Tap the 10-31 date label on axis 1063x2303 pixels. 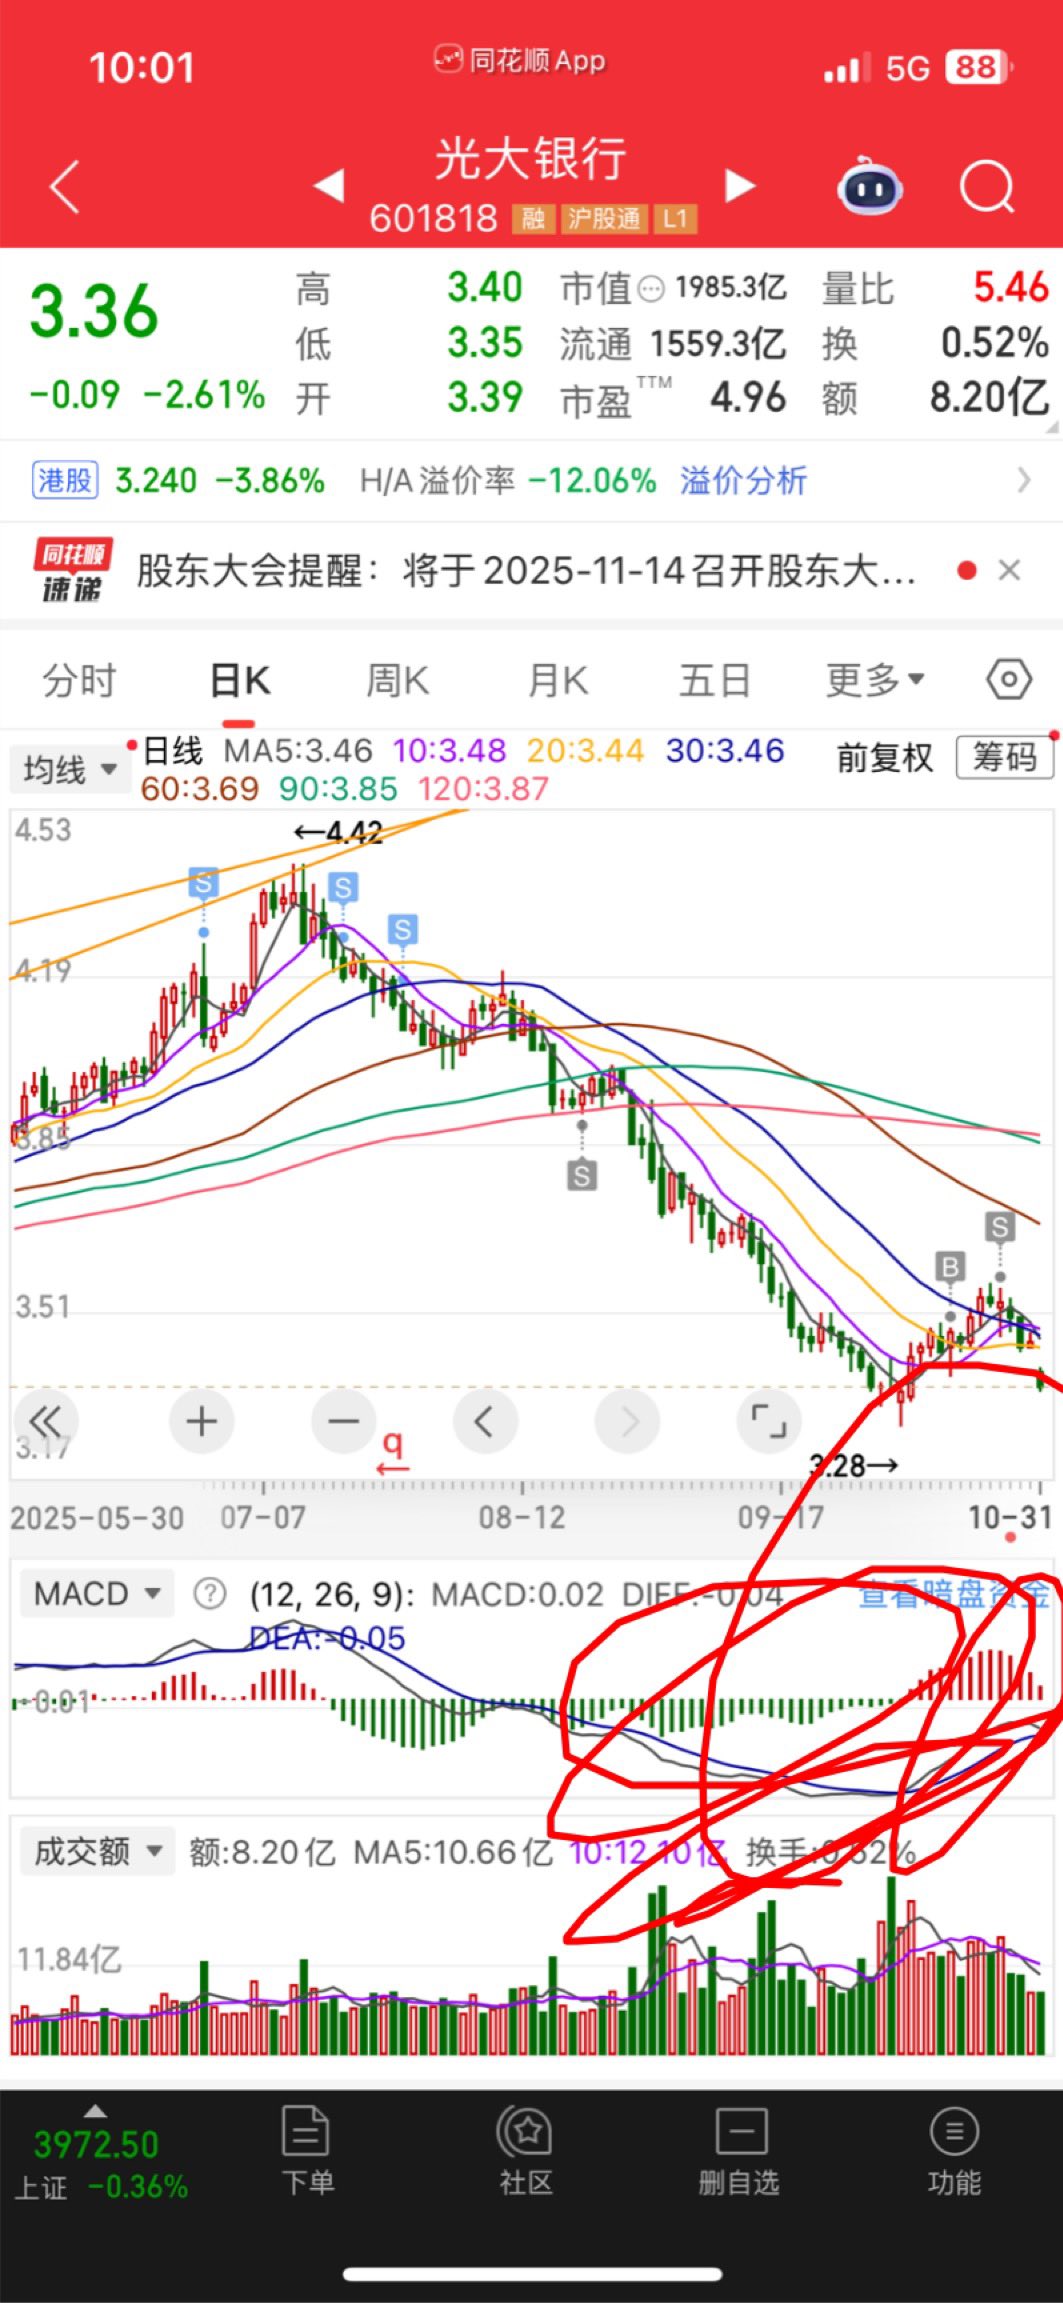(1010, 1517)
